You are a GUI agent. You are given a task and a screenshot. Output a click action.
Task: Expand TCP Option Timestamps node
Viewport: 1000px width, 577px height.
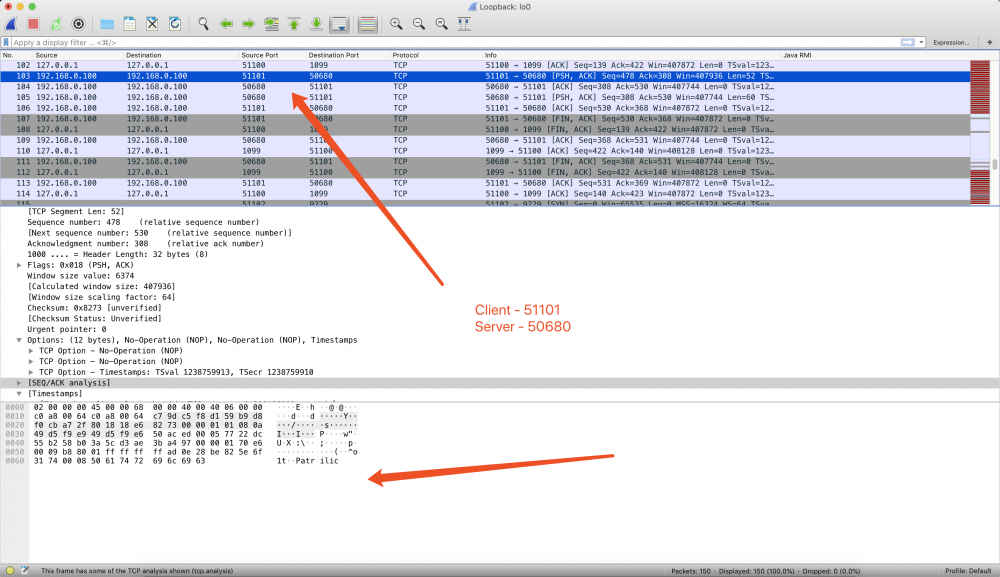pos(31,372)
